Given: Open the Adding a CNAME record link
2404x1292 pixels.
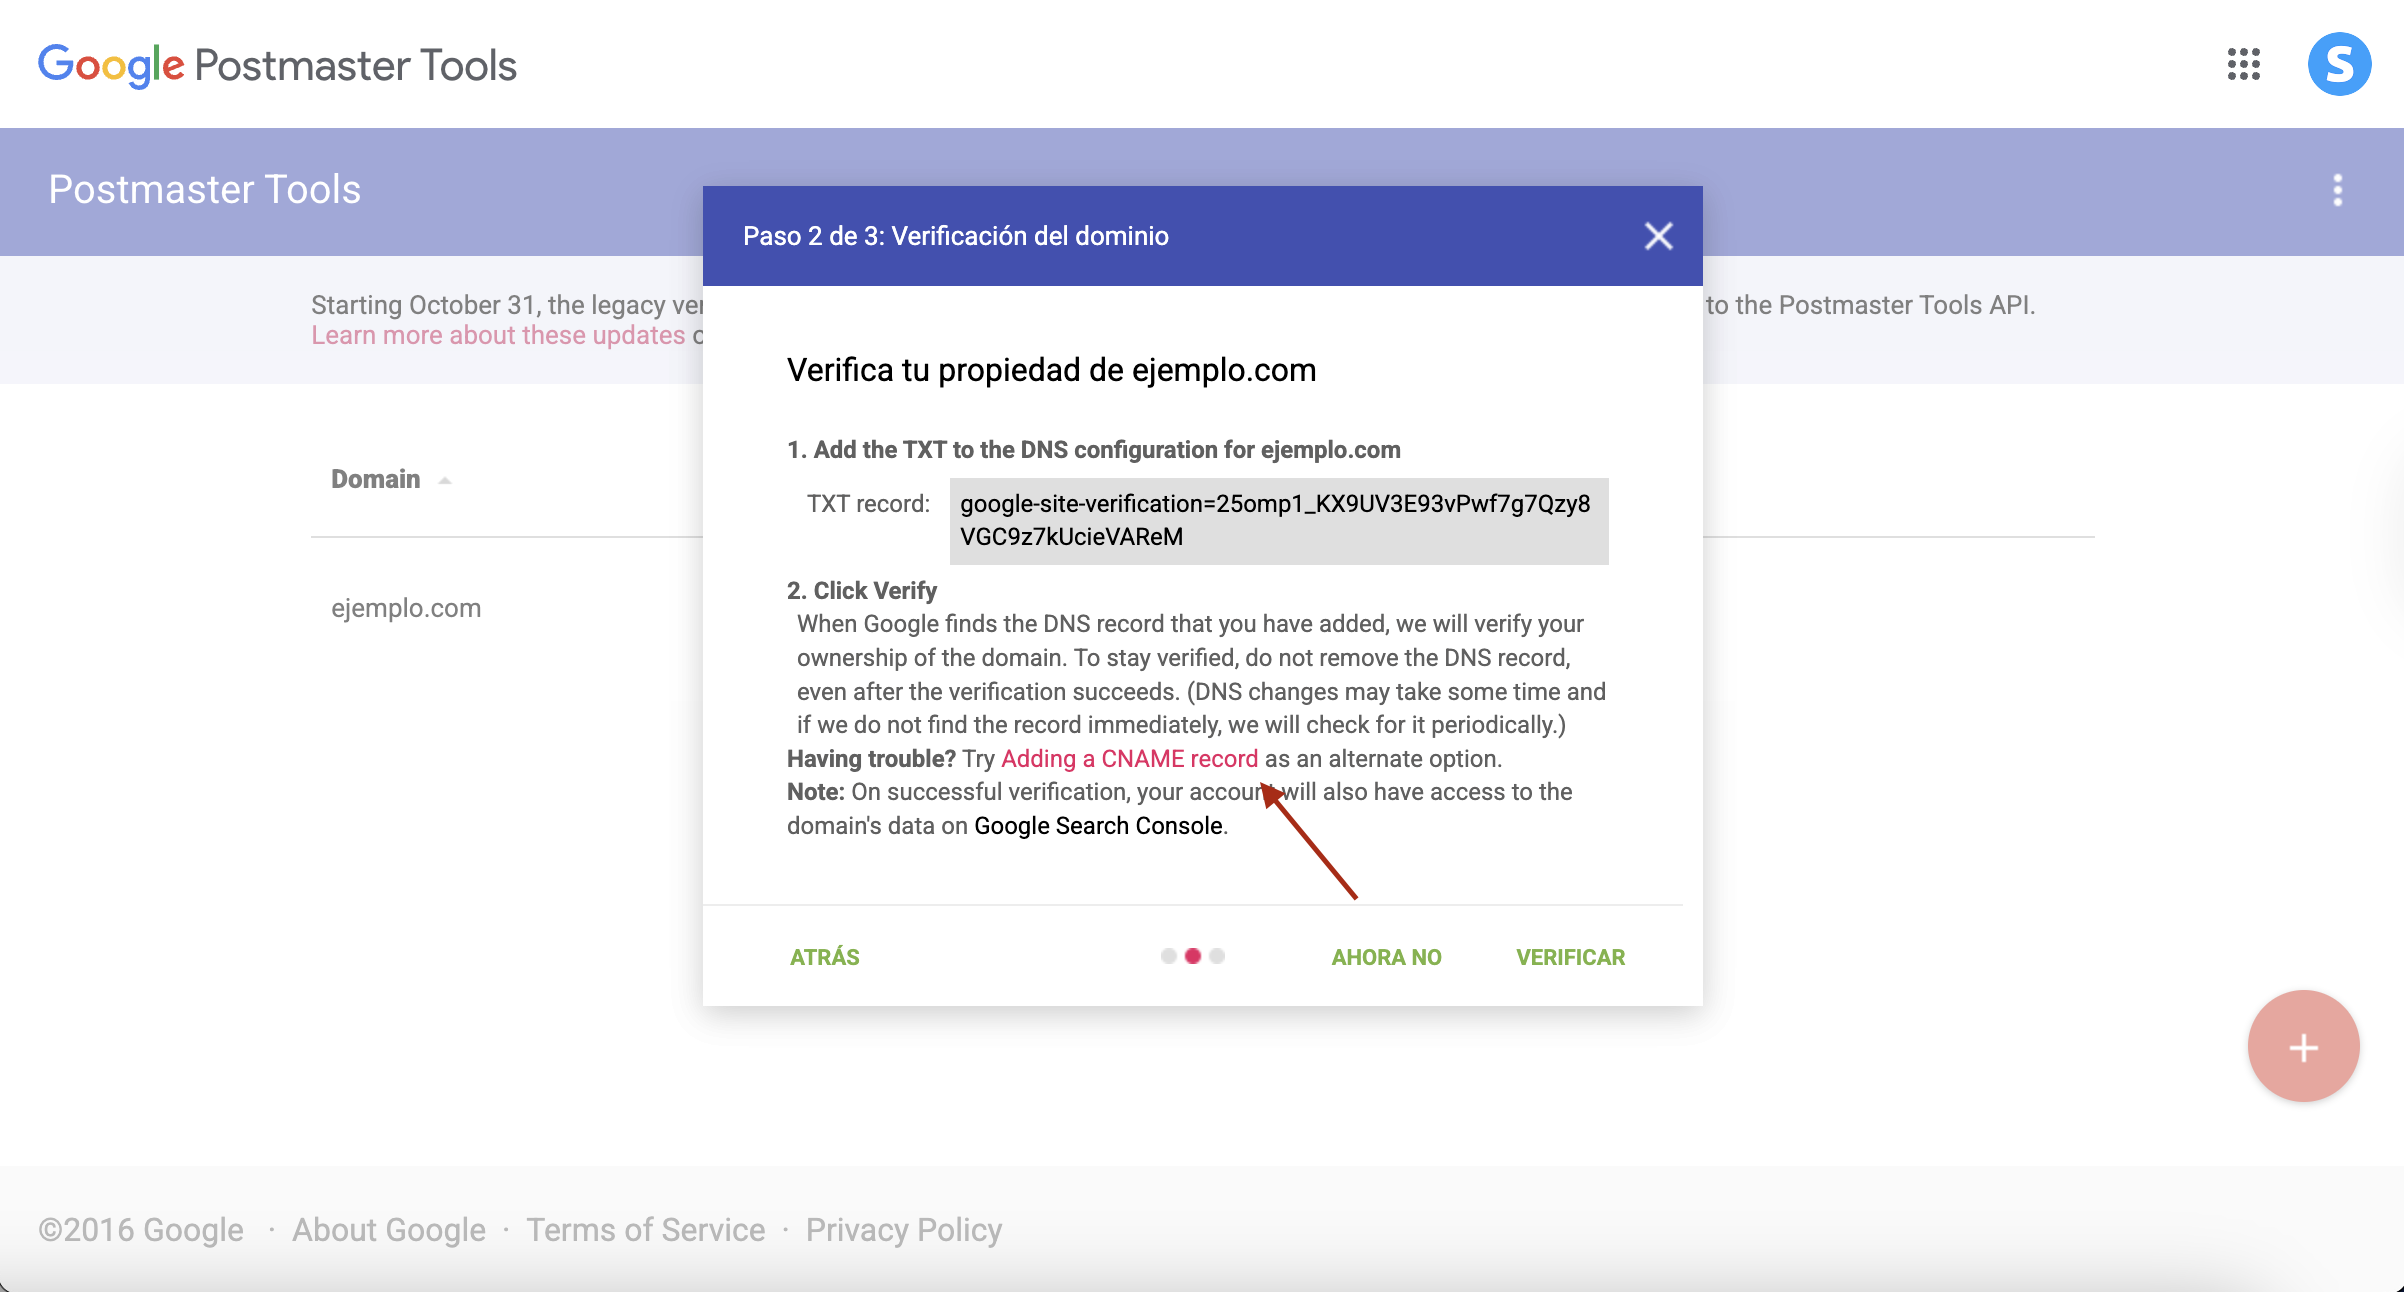Looking at the screenshot, I should click(1129, 759).
